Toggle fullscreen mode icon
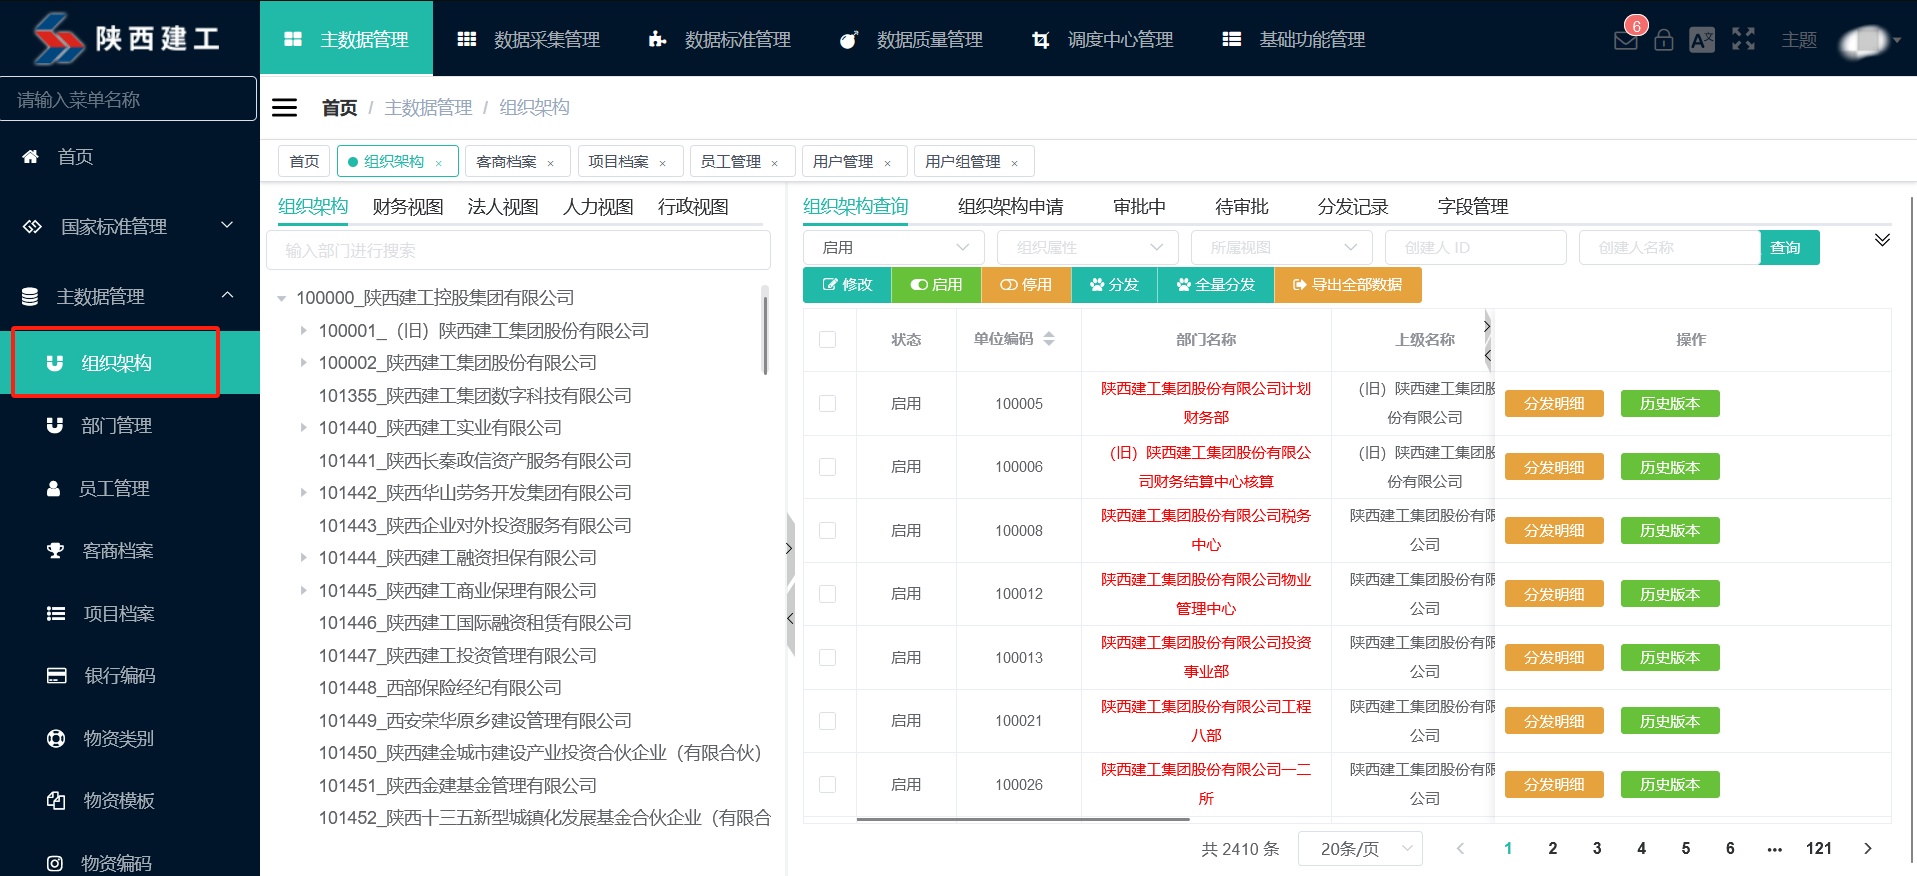 coord(1743,39)
